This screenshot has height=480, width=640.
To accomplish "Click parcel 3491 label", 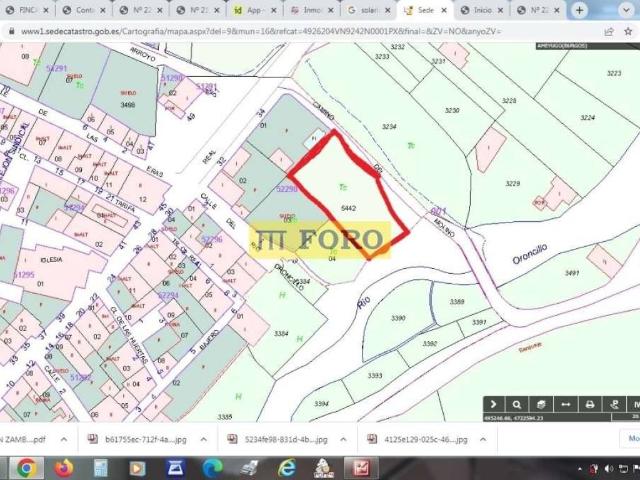I will (x=572, y=273).
